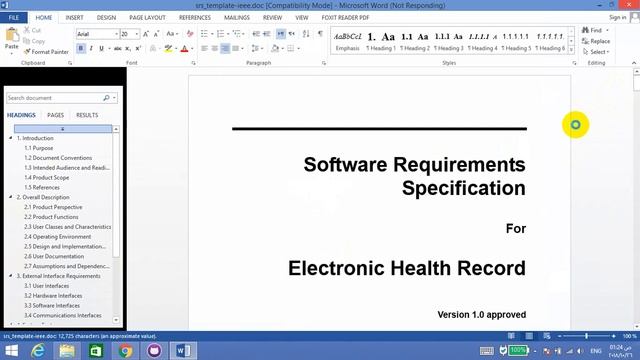640x360 pixels.
Task: Click Sign in link
Action: point(618,18)
